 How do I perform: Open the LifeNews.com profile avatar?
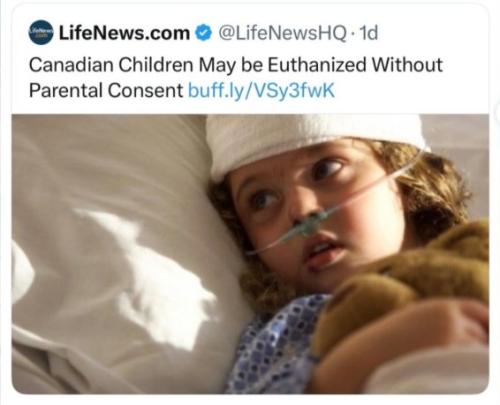(x=41, y=32)
